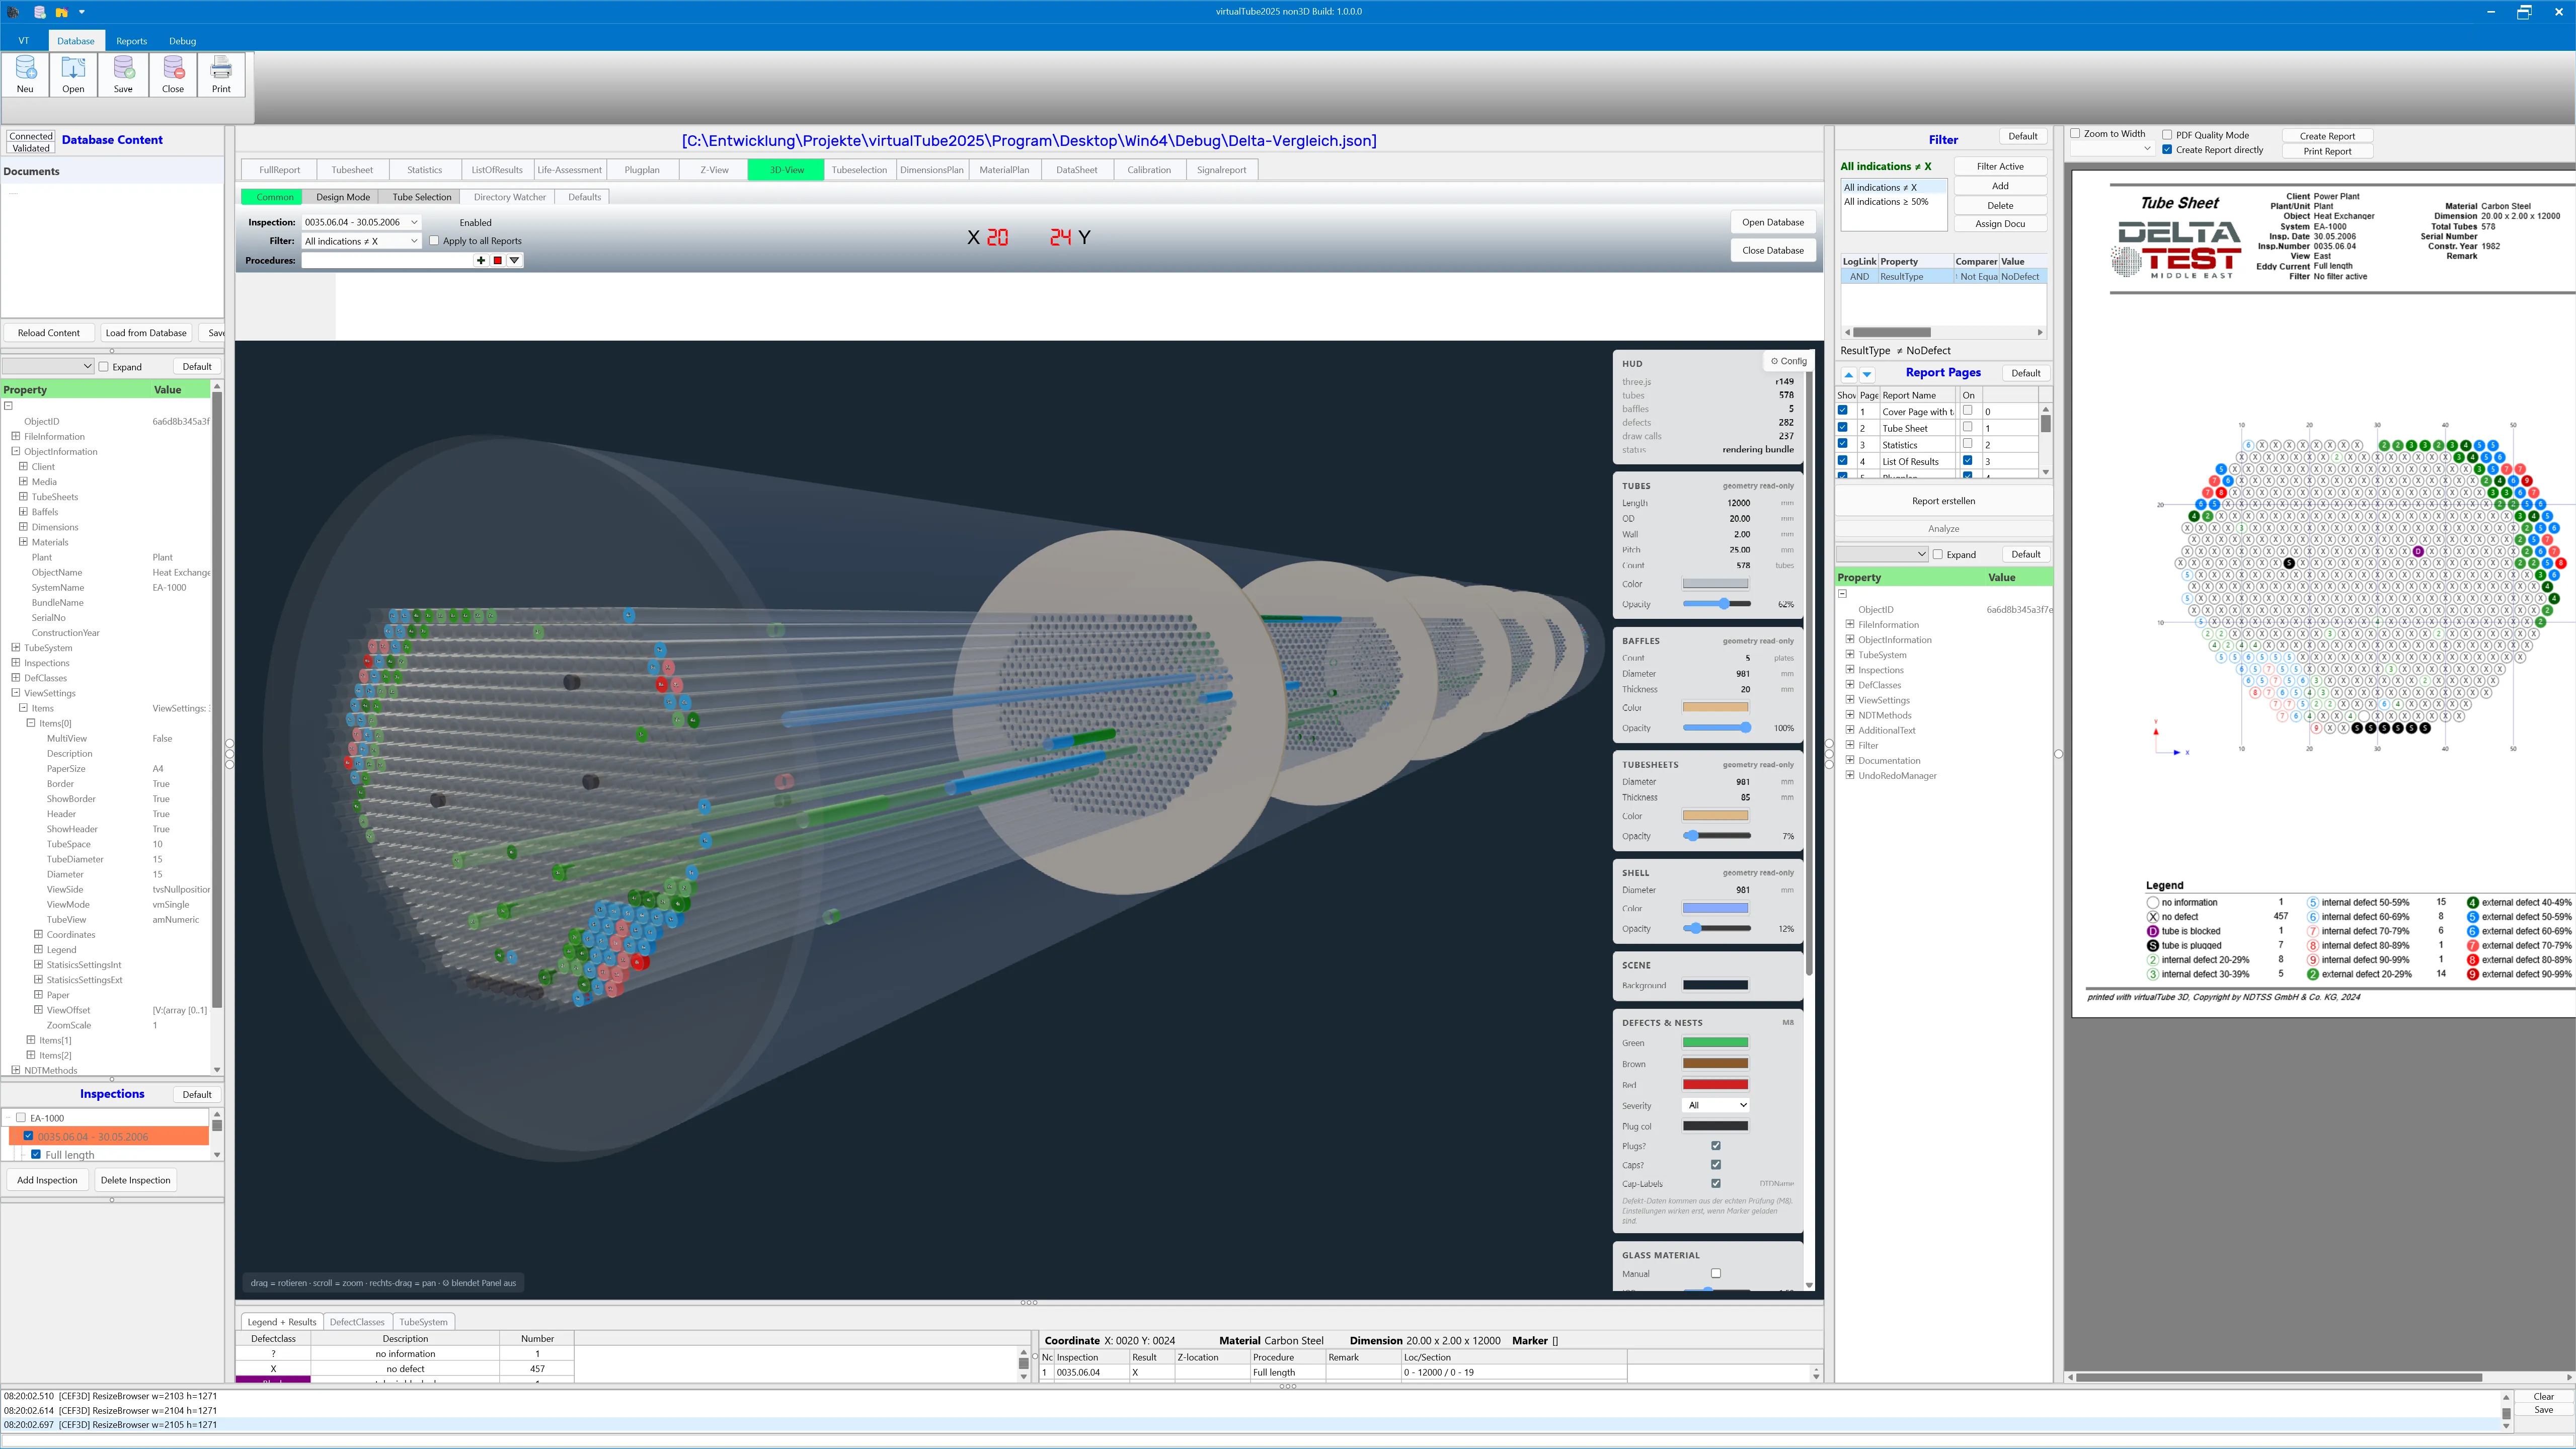Expand the Baffles node in left tree
Image resolution: width=2576 pixels, height=1449 pixels.
[x=23, y=511]
